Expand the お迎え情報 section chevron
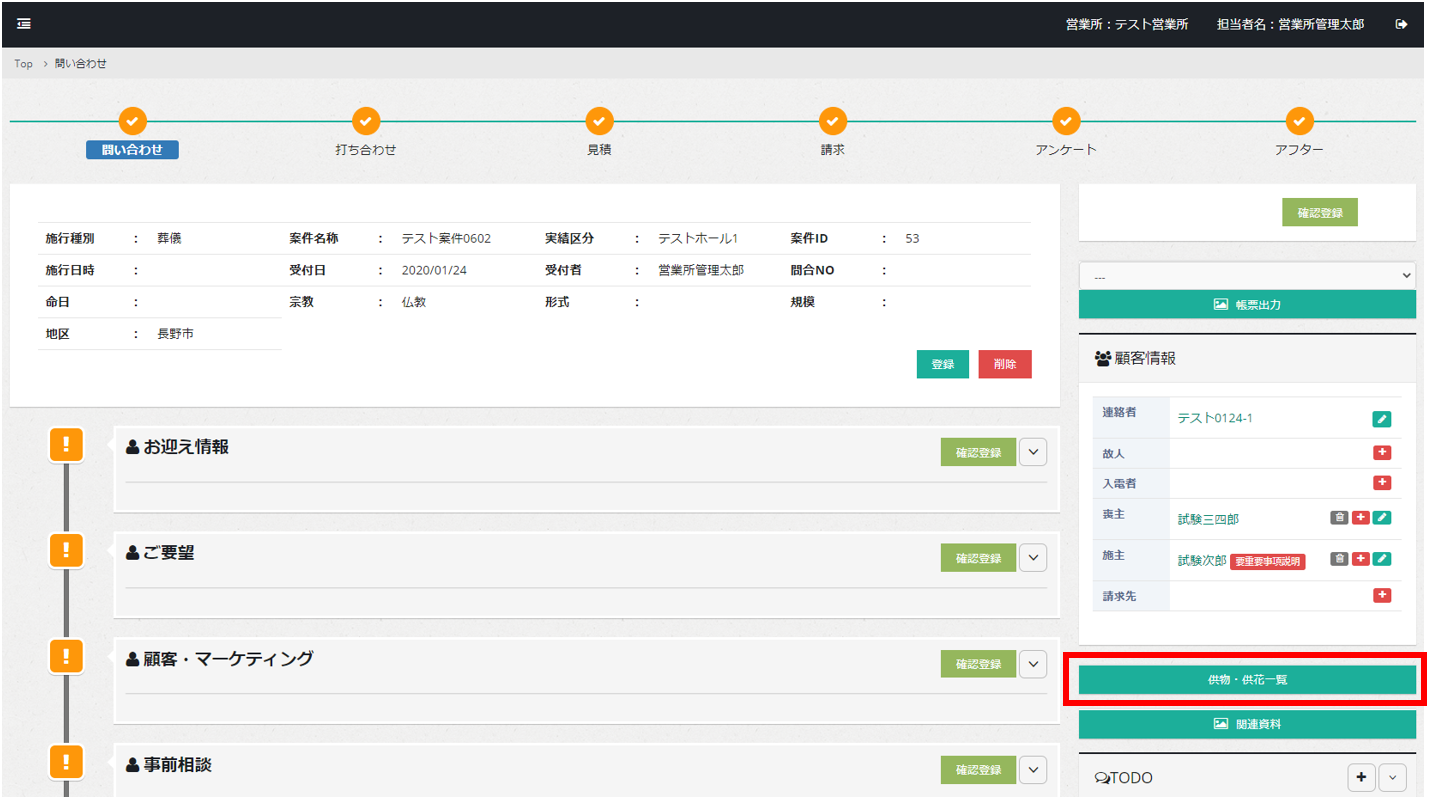 click(1033, 452)
